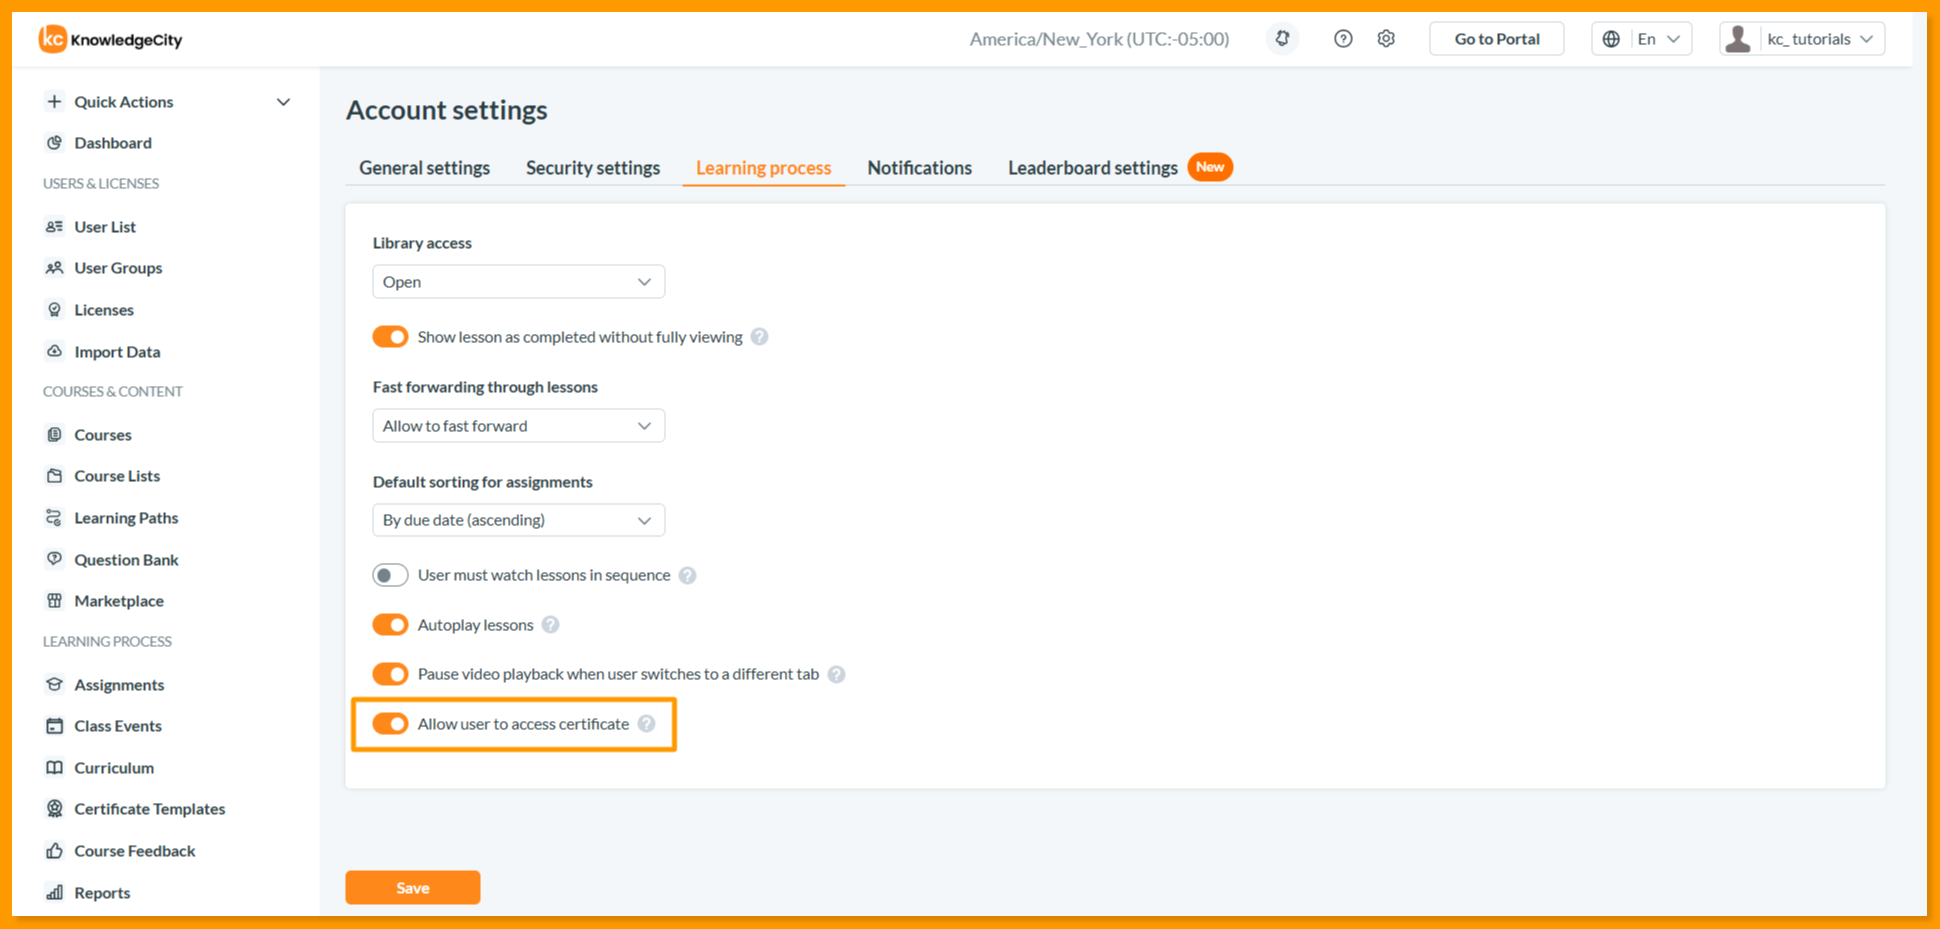Switch to Security settings tab
The height and width of the screenshot is (929, 1940).
point(593,168)
